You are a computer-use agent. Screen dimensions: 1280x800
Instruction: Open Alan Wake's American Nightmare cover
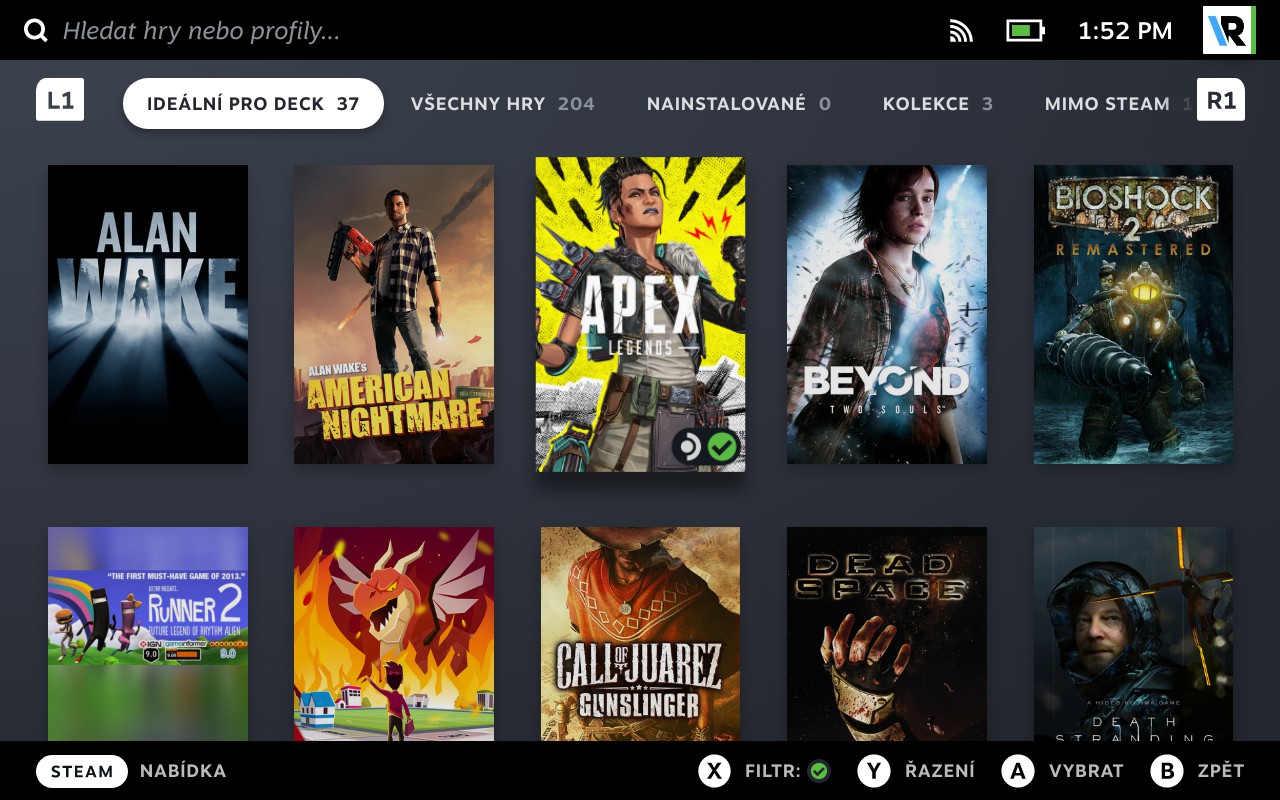pyautogui.click(x=394, y=314)
